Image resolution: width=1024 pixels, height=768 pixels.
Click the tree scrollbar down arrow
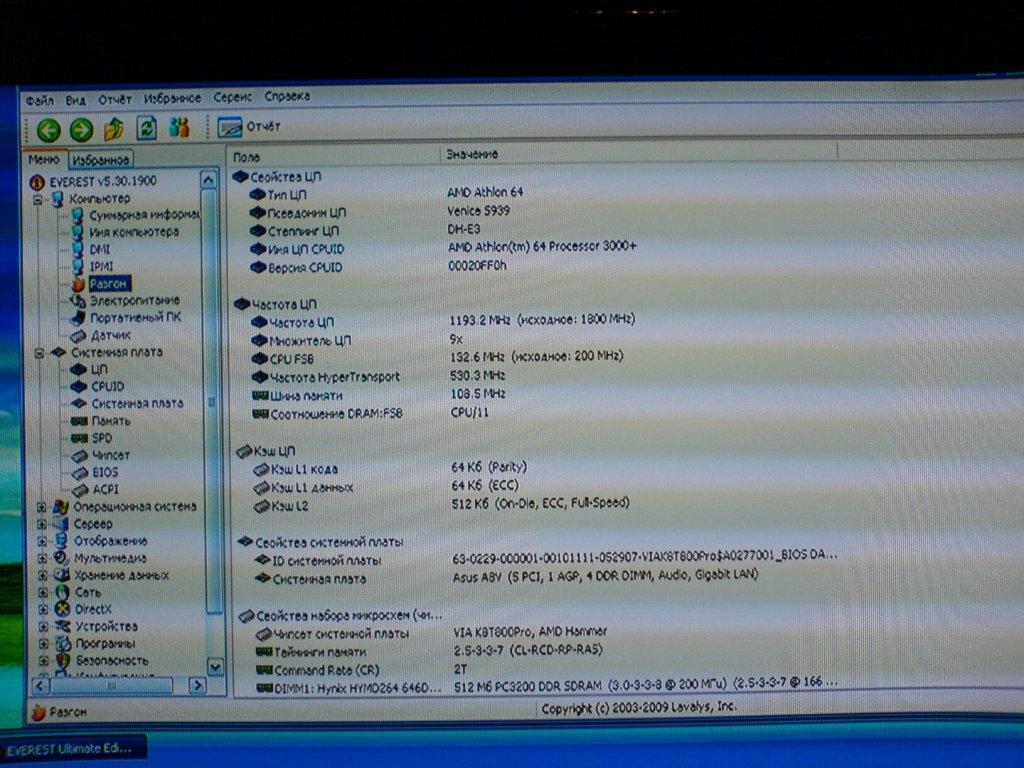(x=215, y=667)
